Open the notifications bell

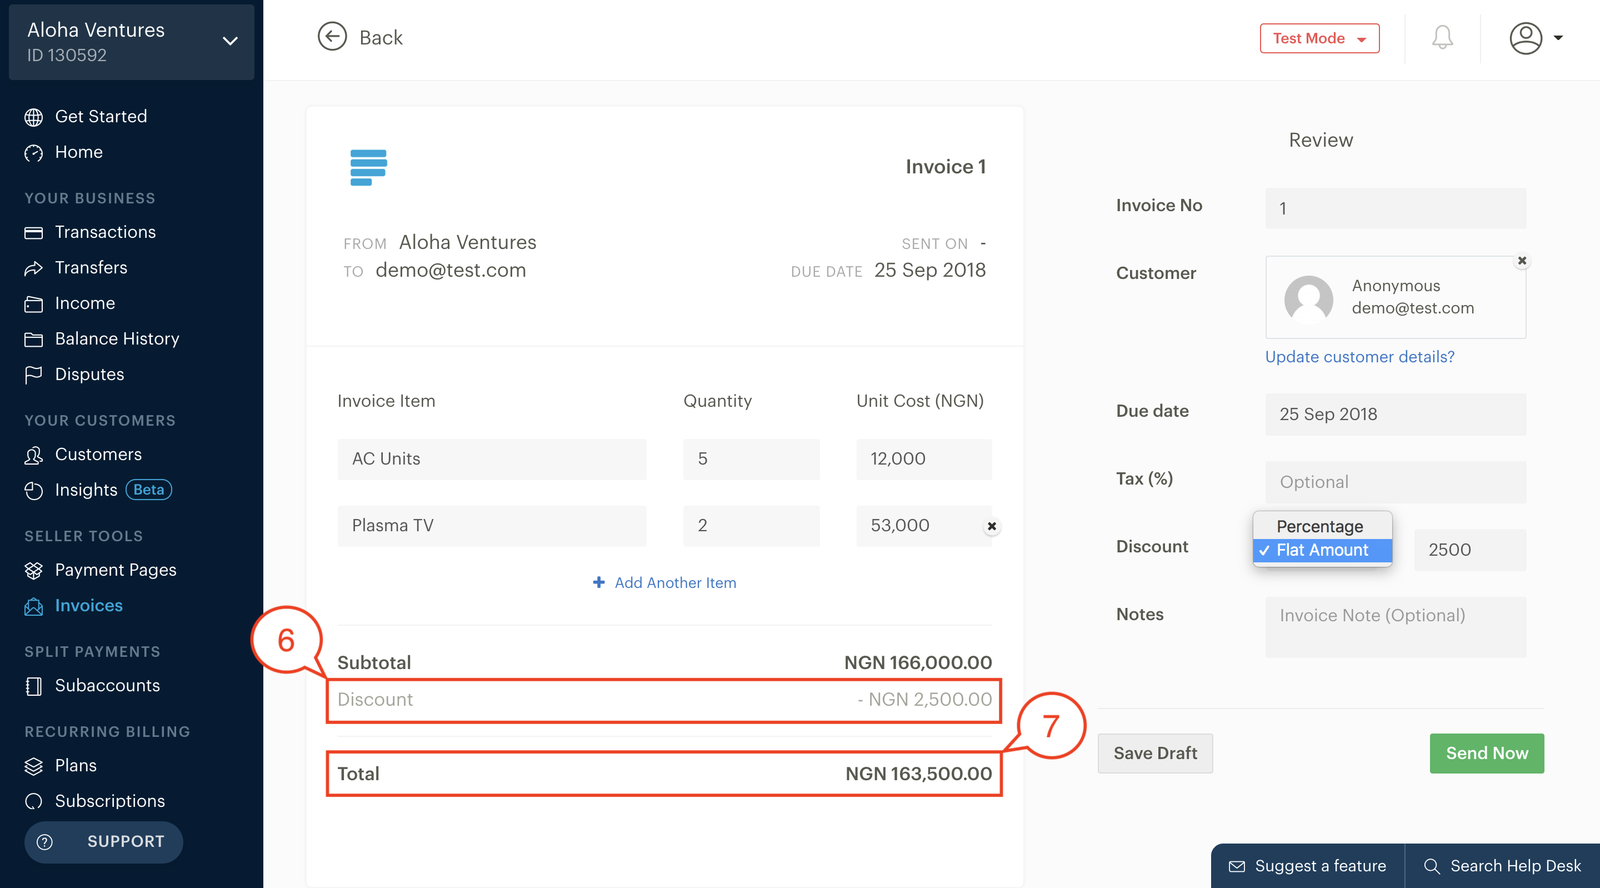1442,38
